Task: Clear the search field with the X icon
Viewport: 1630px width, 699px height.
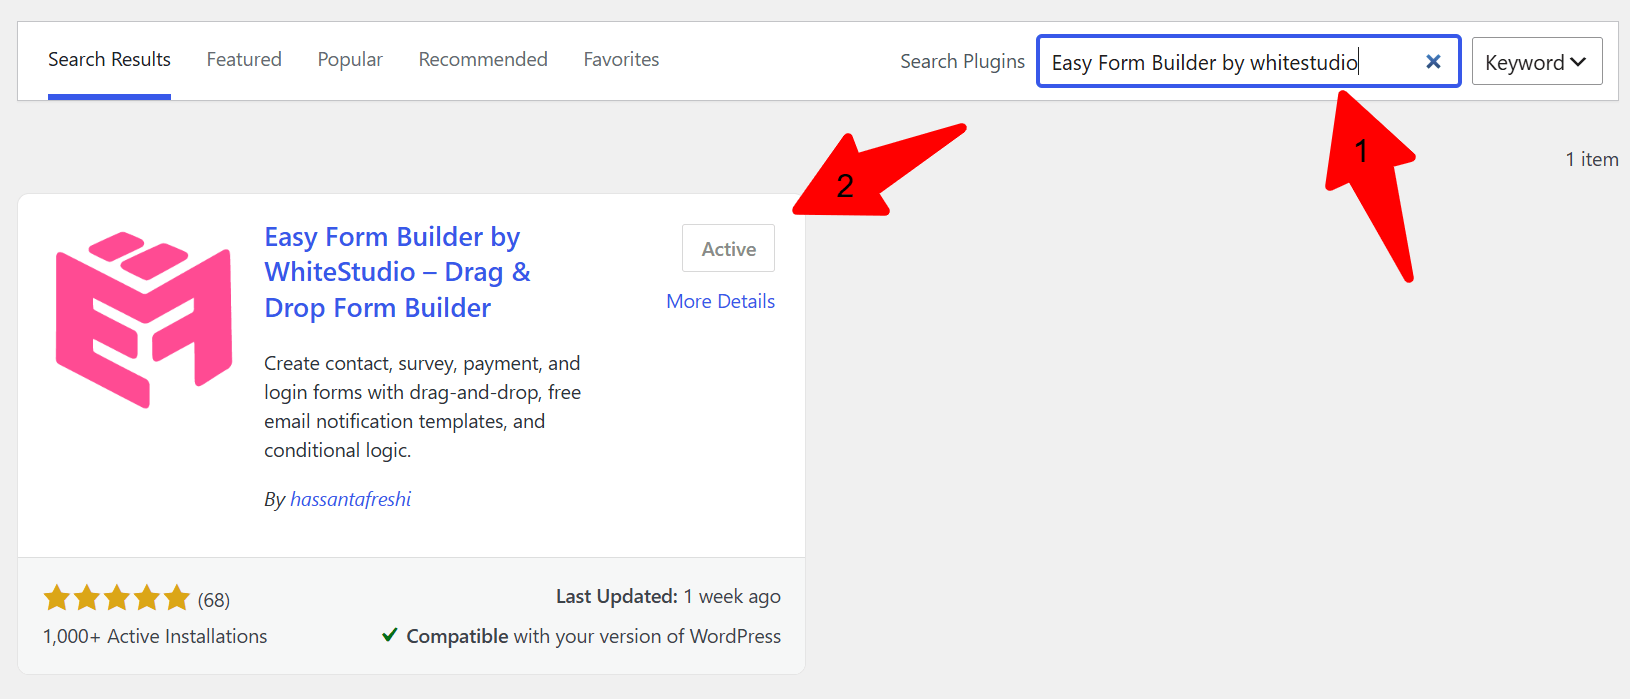Action: pos(1432,62)
